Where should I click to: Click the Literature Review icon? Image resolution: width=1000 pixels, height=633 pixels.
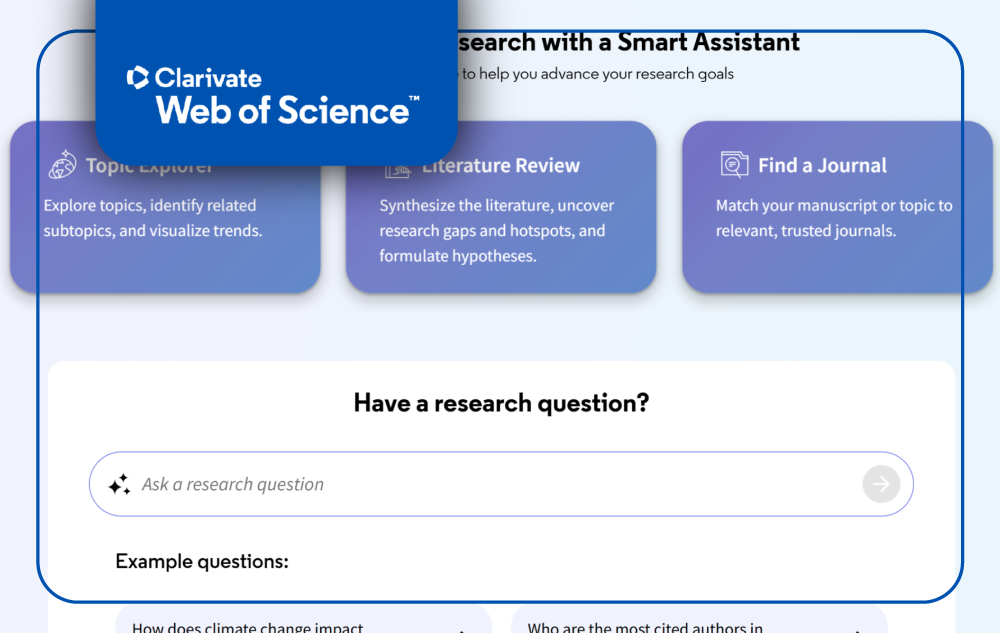click(x=397, y=168)
